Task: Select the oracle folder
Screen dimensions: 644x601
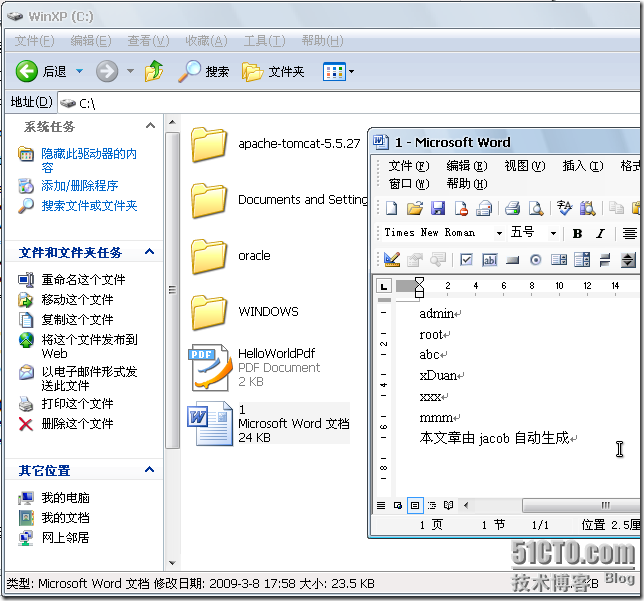Action: point(230,256)
